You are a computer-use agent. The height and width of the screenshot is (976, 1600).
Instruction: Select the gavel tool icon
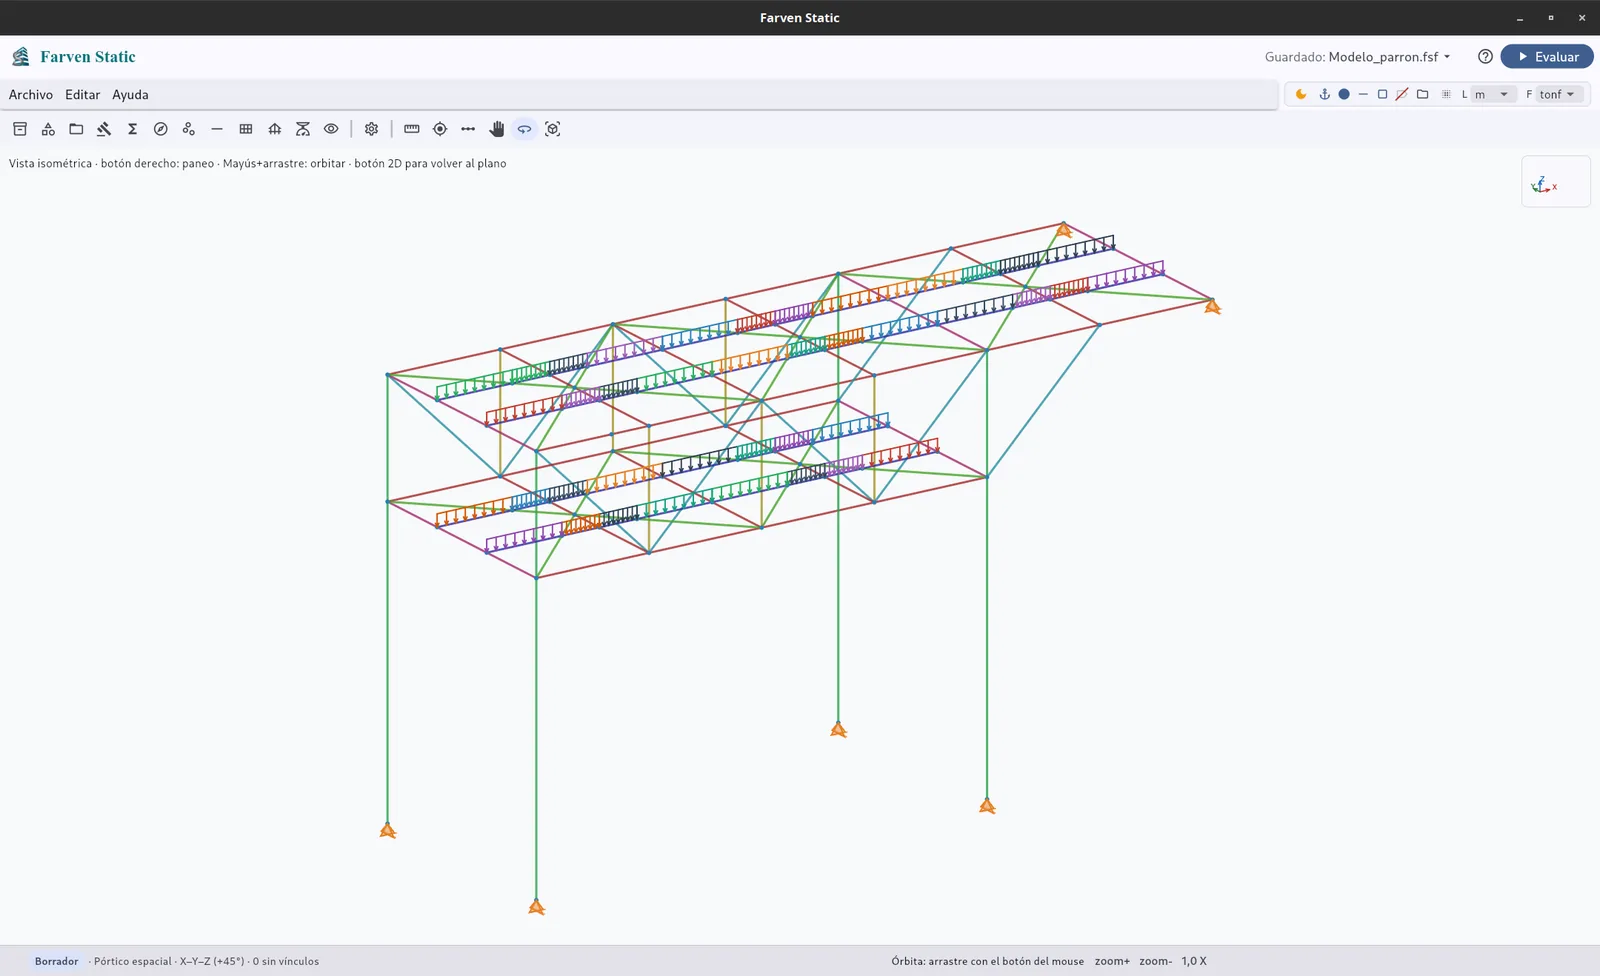tap(104, 129)
